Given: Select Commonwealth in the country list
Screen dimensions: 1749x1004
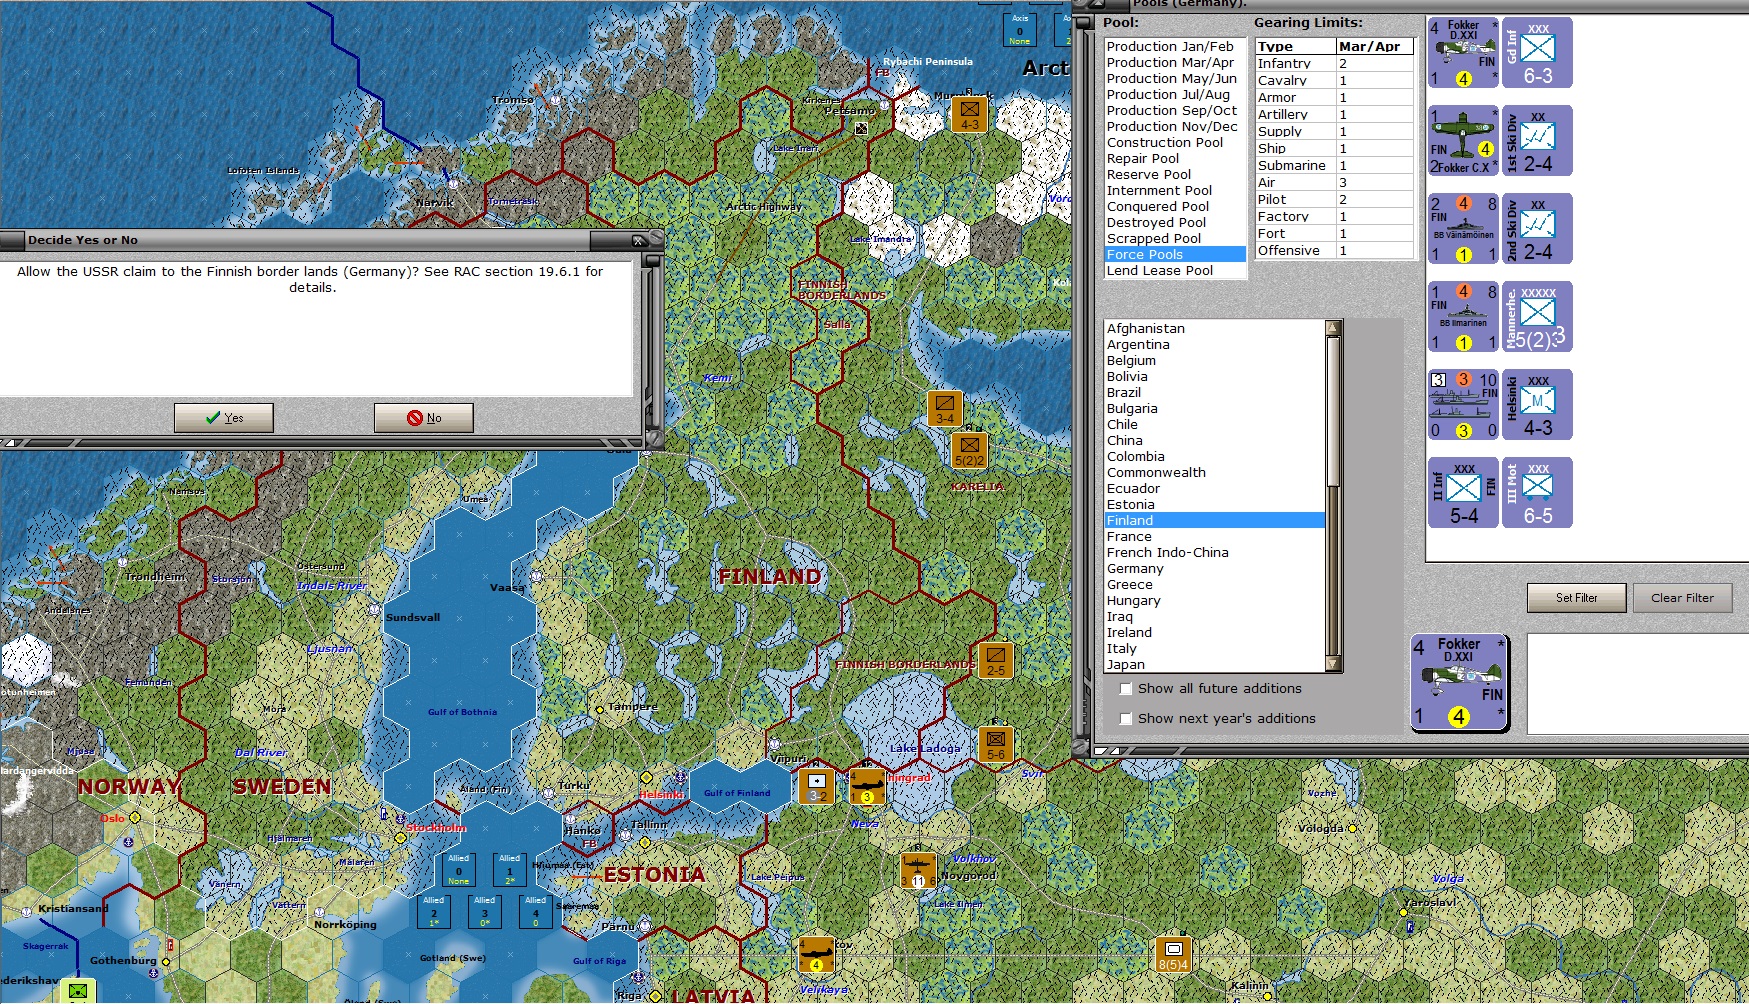Looking at the screenshot, I should [1215, 473].
